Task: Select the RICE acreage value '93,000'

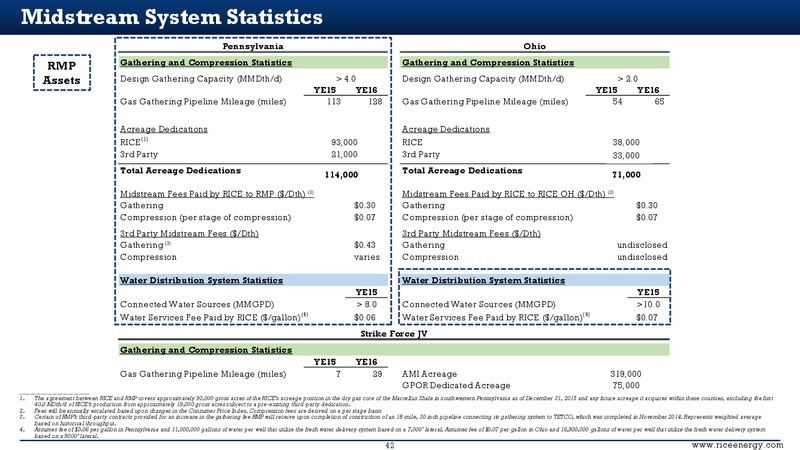Action: [x=344, y=142]
